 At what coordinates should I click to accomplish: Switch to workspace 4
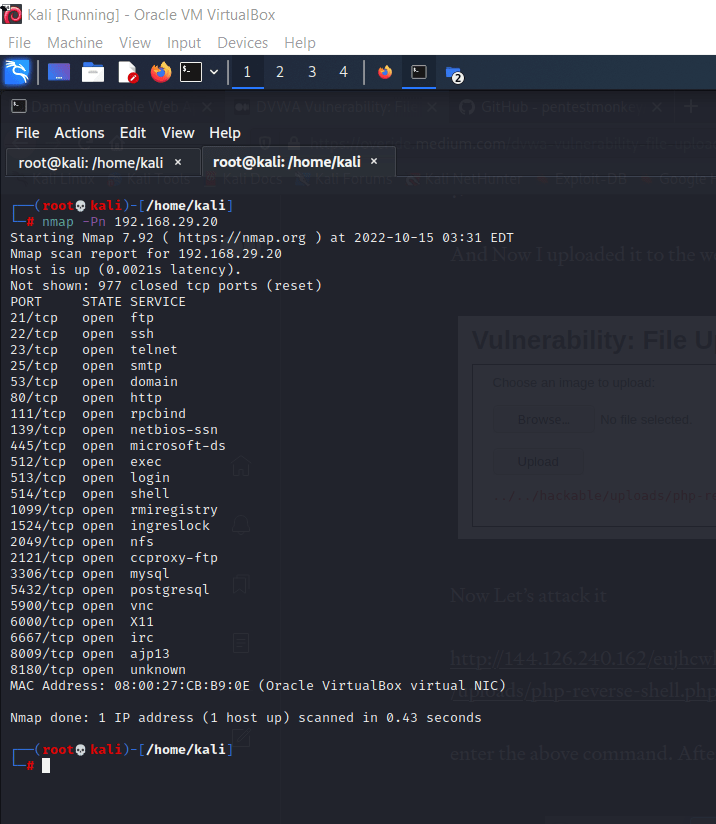(x=344, y=72)
